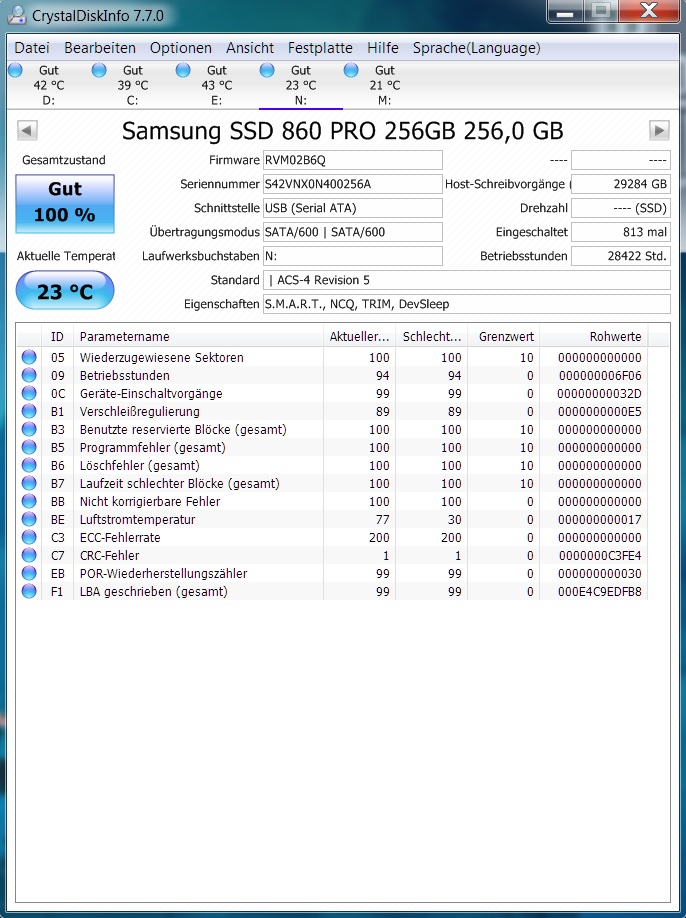The width and height of the screenshot is (686, 918).
Task: Click status icon for ECC-Fehlerrate
Action: pos(29,537)
